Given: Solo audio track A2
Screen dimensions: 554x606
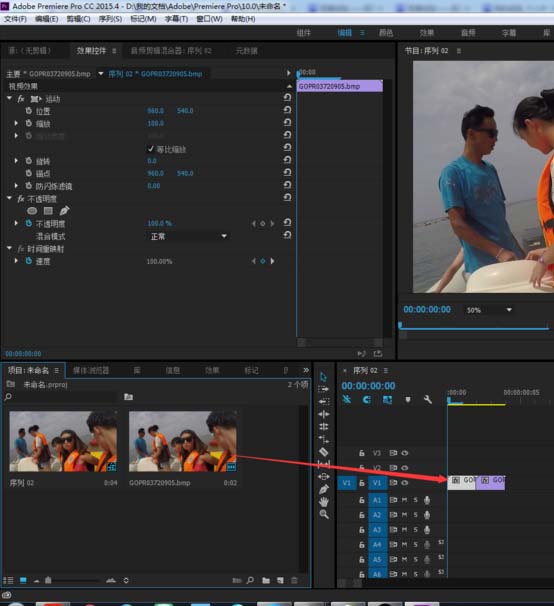Looking at the screenshot, I should pyautogui.click(x=416, y=515).
